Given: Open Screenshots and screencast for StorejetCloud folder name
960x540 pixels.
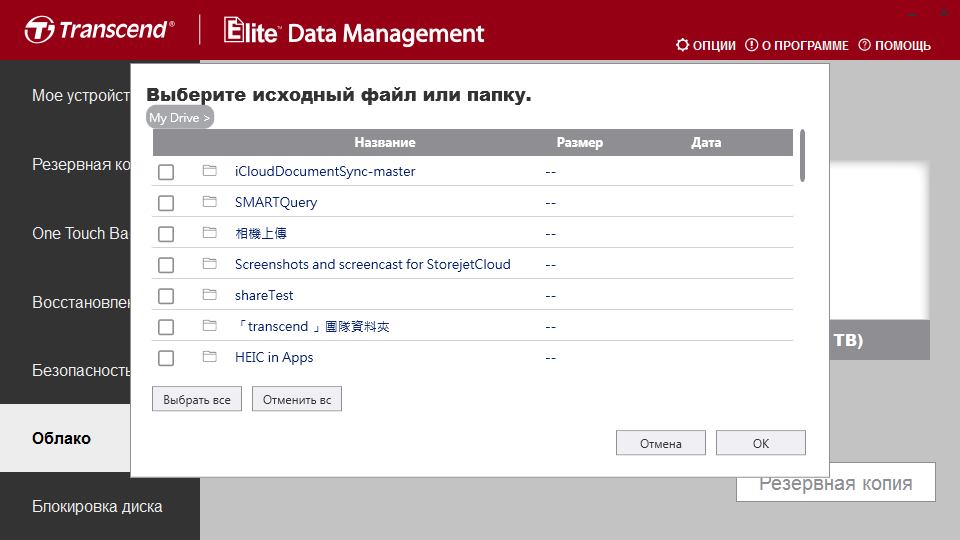Looking at the screenshot, I should (373, 264).
